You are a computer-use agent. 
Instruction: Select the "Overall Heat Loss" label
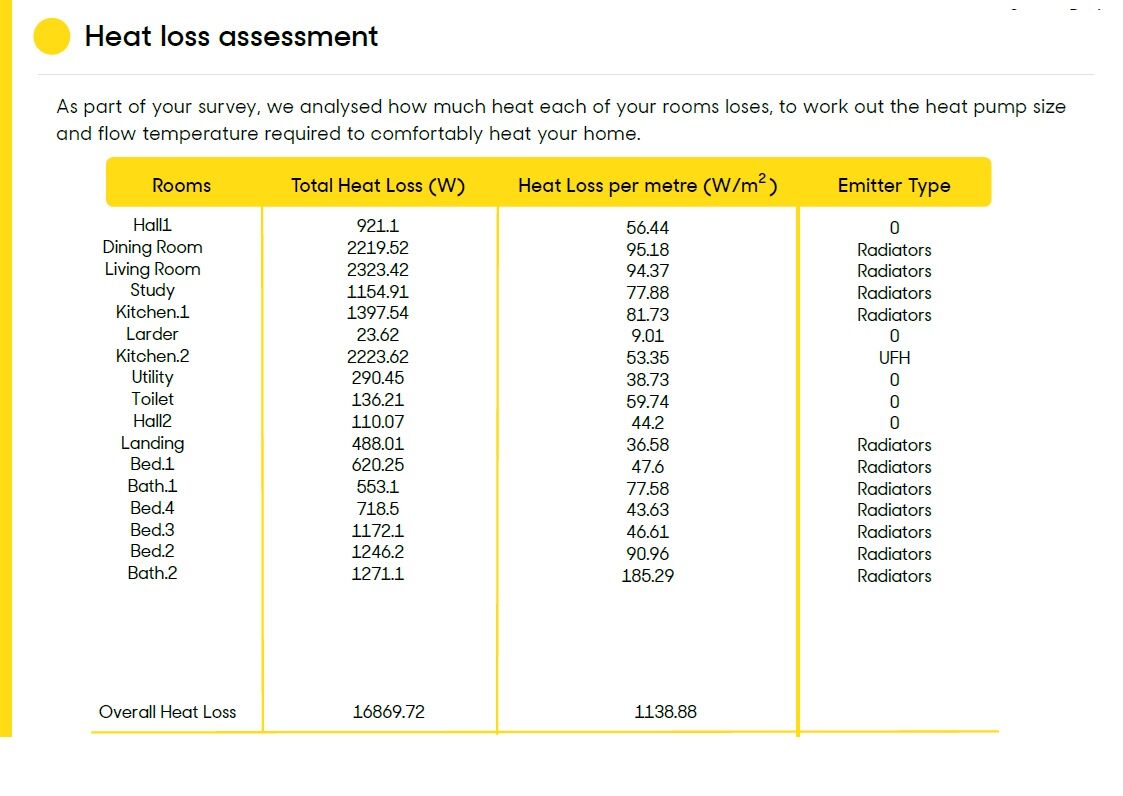pyautogui.click(x=168, y=712)
